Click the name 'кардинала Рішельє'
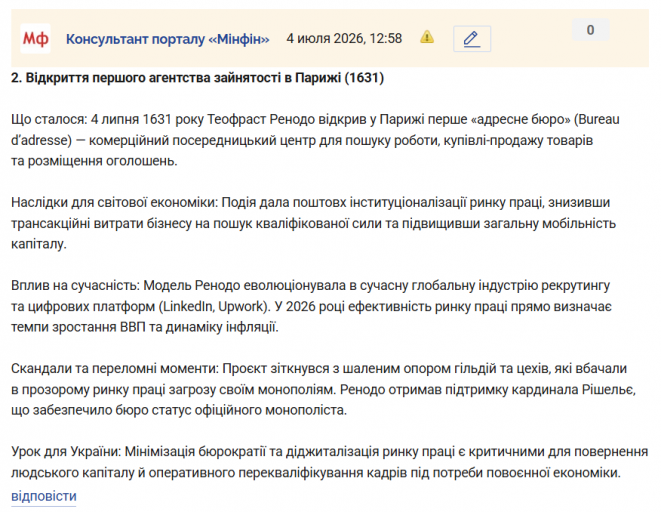Screen dimensions: 661x512 (574, 389)
